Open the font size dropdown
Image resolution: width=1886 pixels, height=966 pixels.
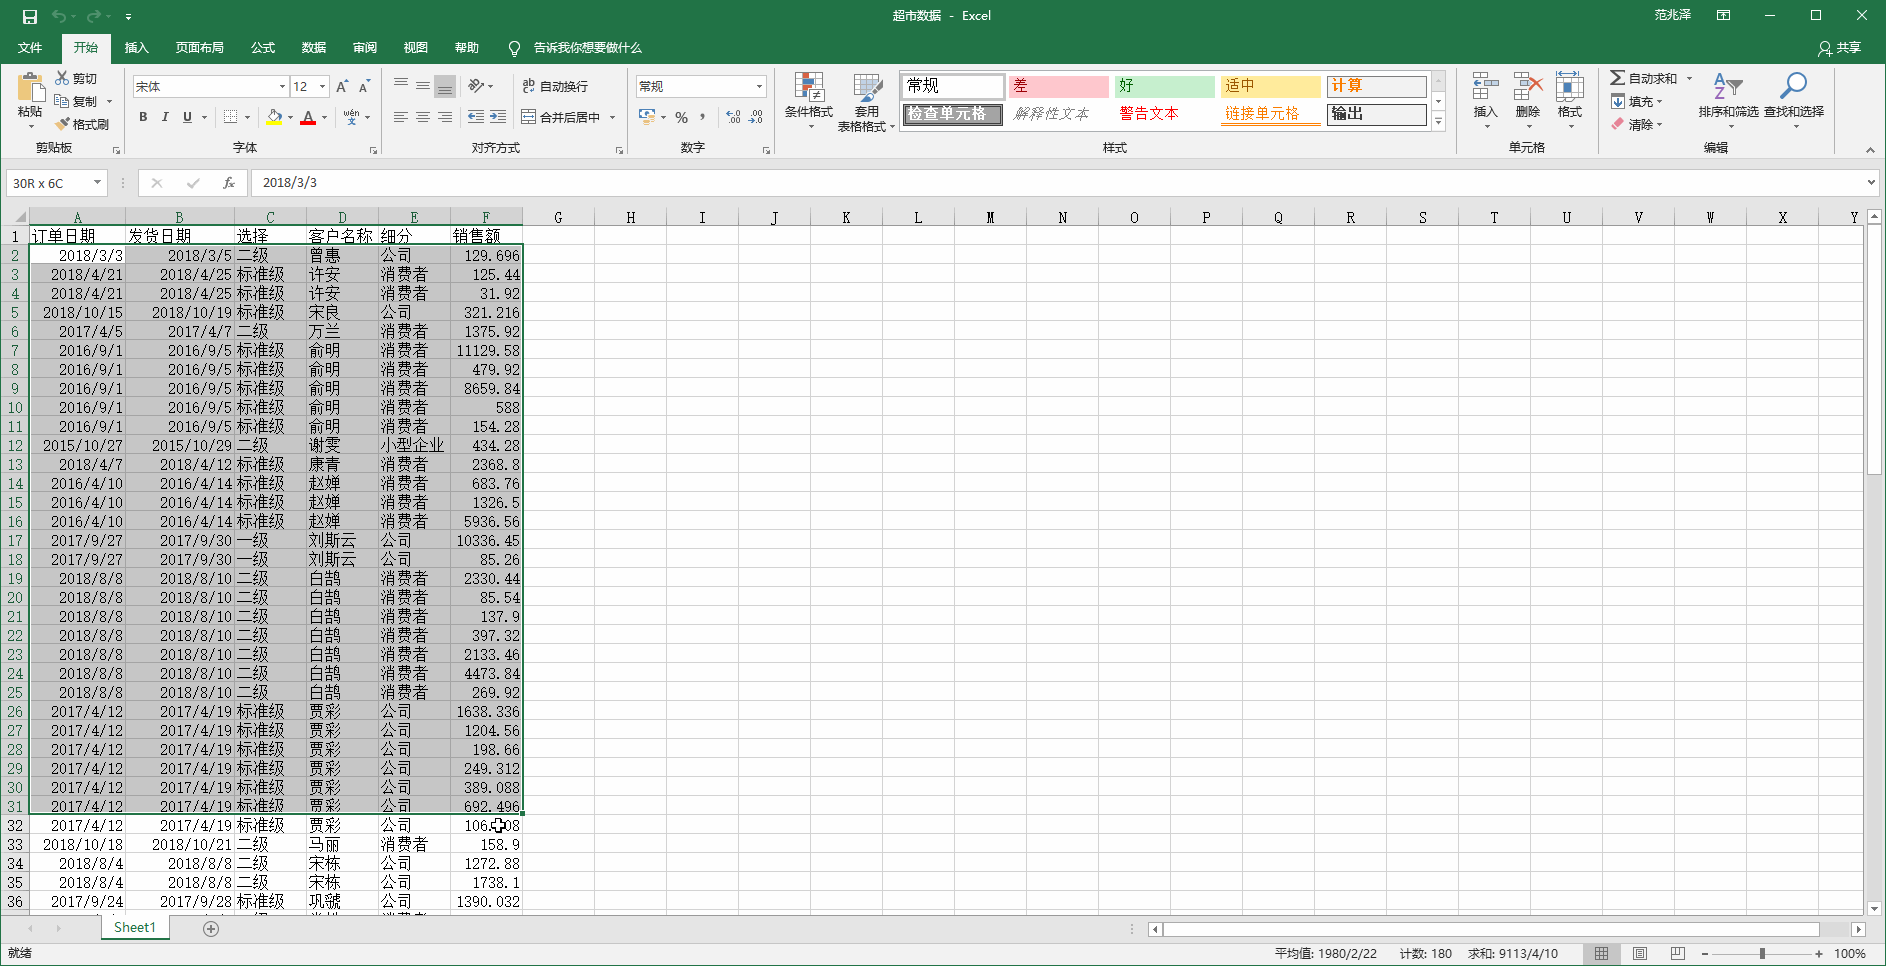pyautogui.click(x=322, y=87)
